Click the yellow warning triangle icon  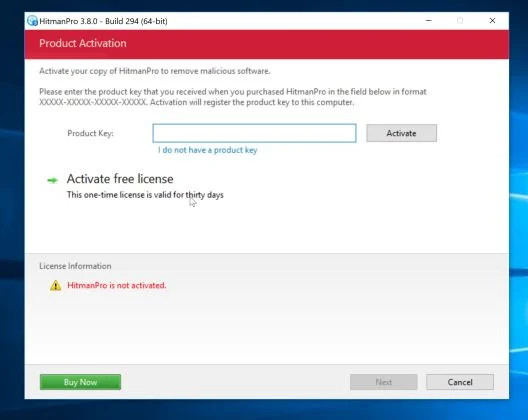(x=56, y=285)
